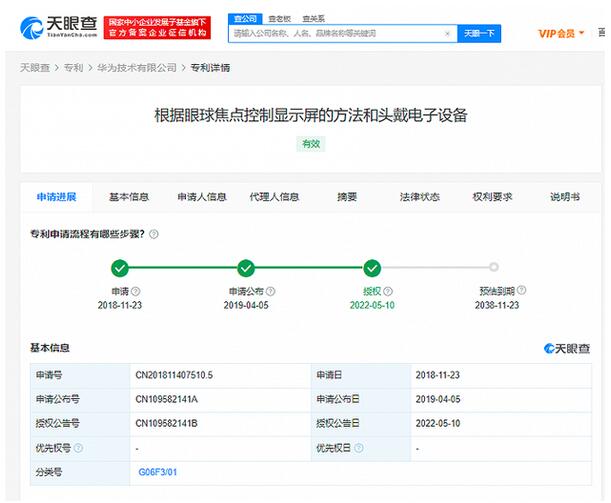Click the 专利详情 breadcrumb text
This screenshot has height=503, width=611.
(210, 68)
